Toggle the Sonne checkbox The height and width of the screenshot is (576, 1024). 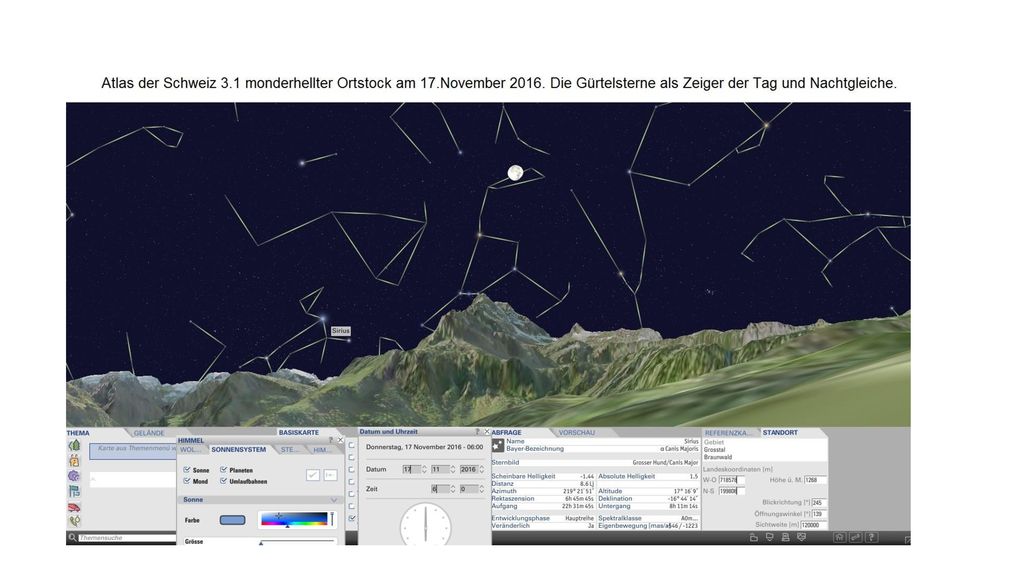tap(187, 470)
